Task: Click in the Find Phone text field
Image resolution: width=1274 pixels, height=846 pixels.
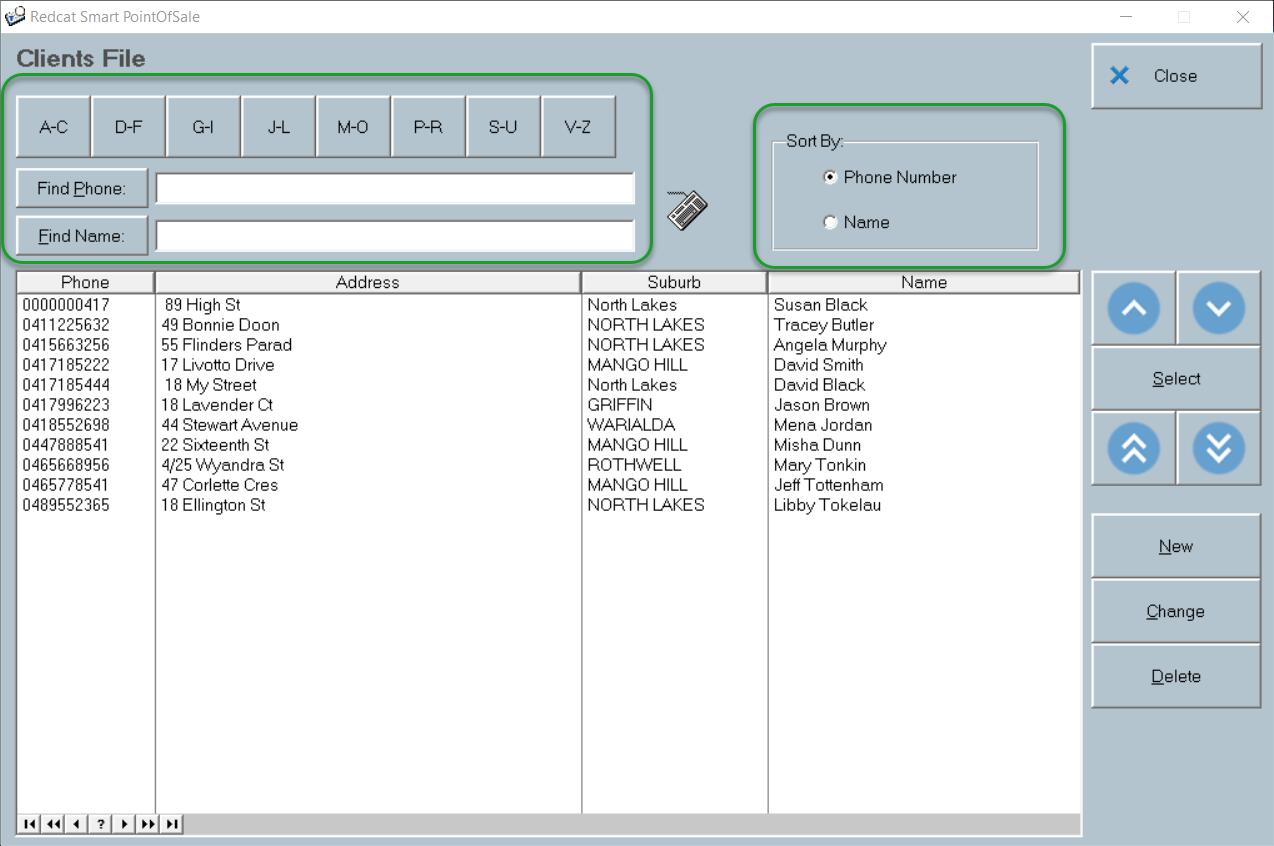Action: 395,188
